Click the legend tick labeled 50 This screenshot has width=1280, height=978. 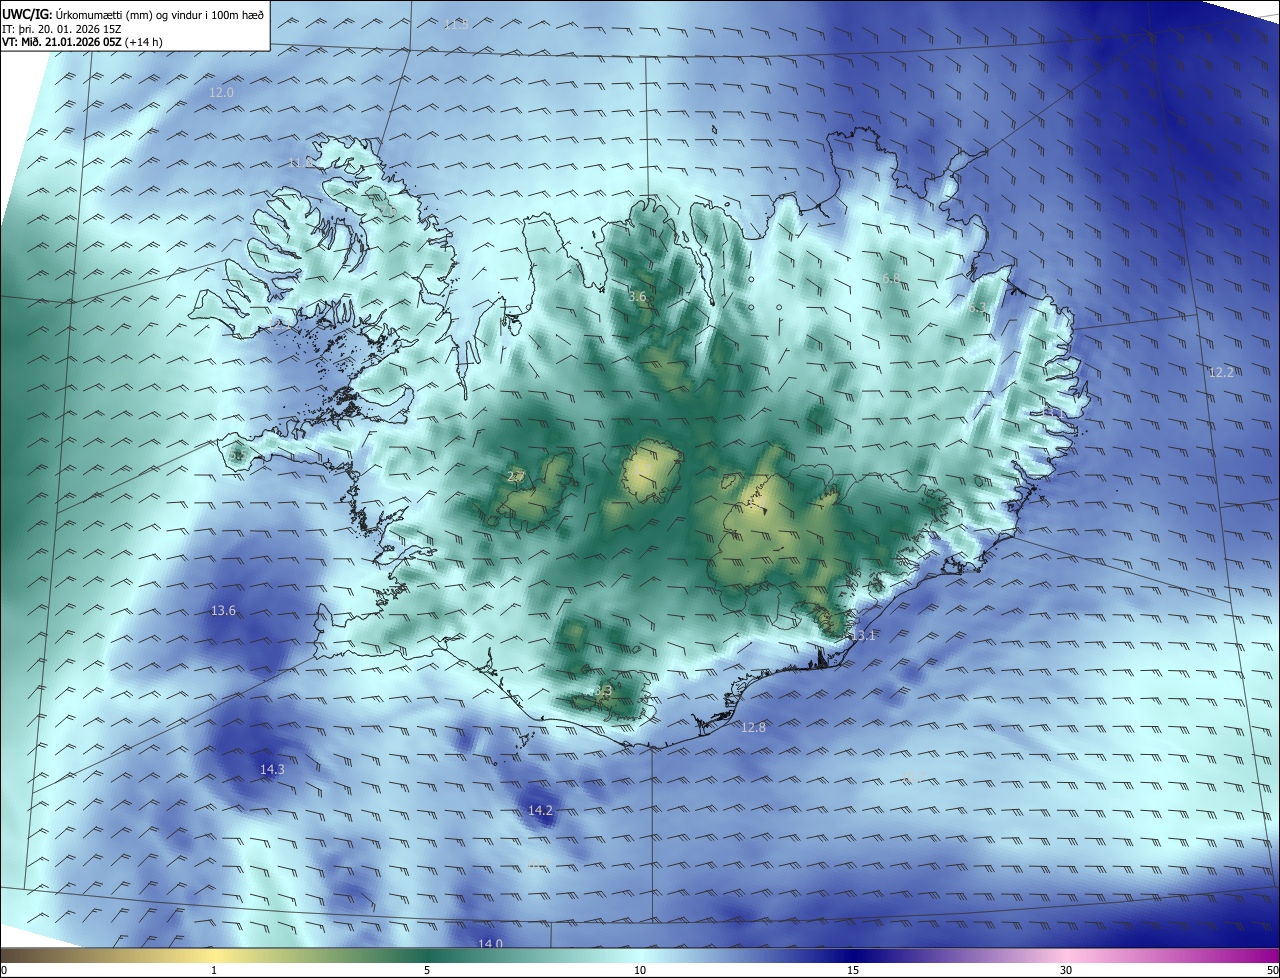[1272, 970]
